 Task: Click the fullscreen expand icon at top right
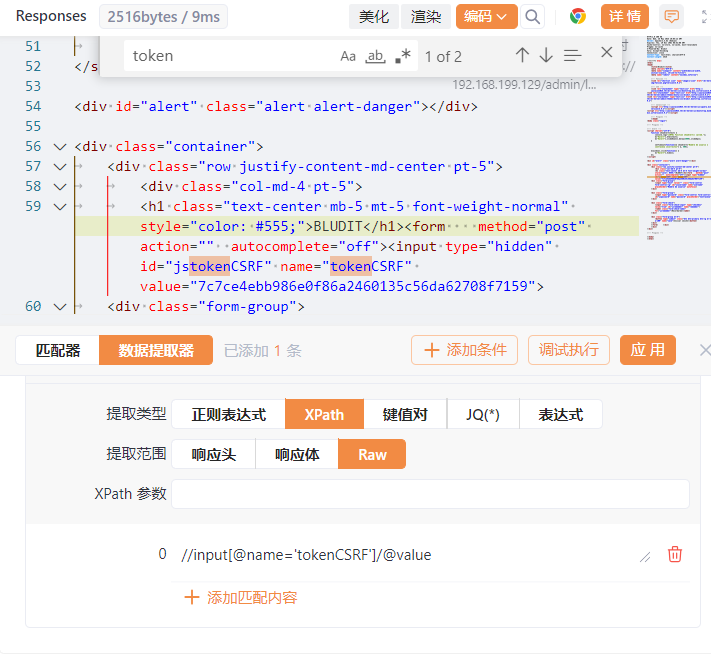[706, 17]
